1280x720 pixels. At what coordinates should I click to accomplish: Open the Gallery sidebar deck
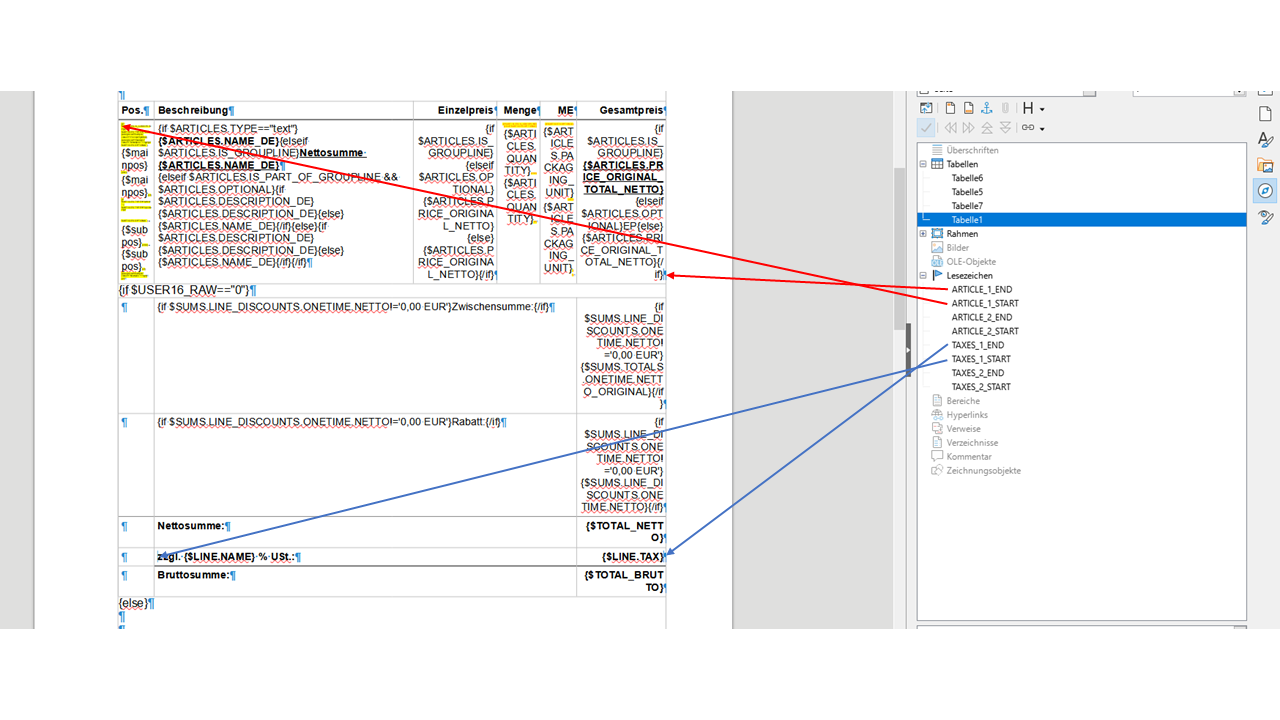(1265, 165)
